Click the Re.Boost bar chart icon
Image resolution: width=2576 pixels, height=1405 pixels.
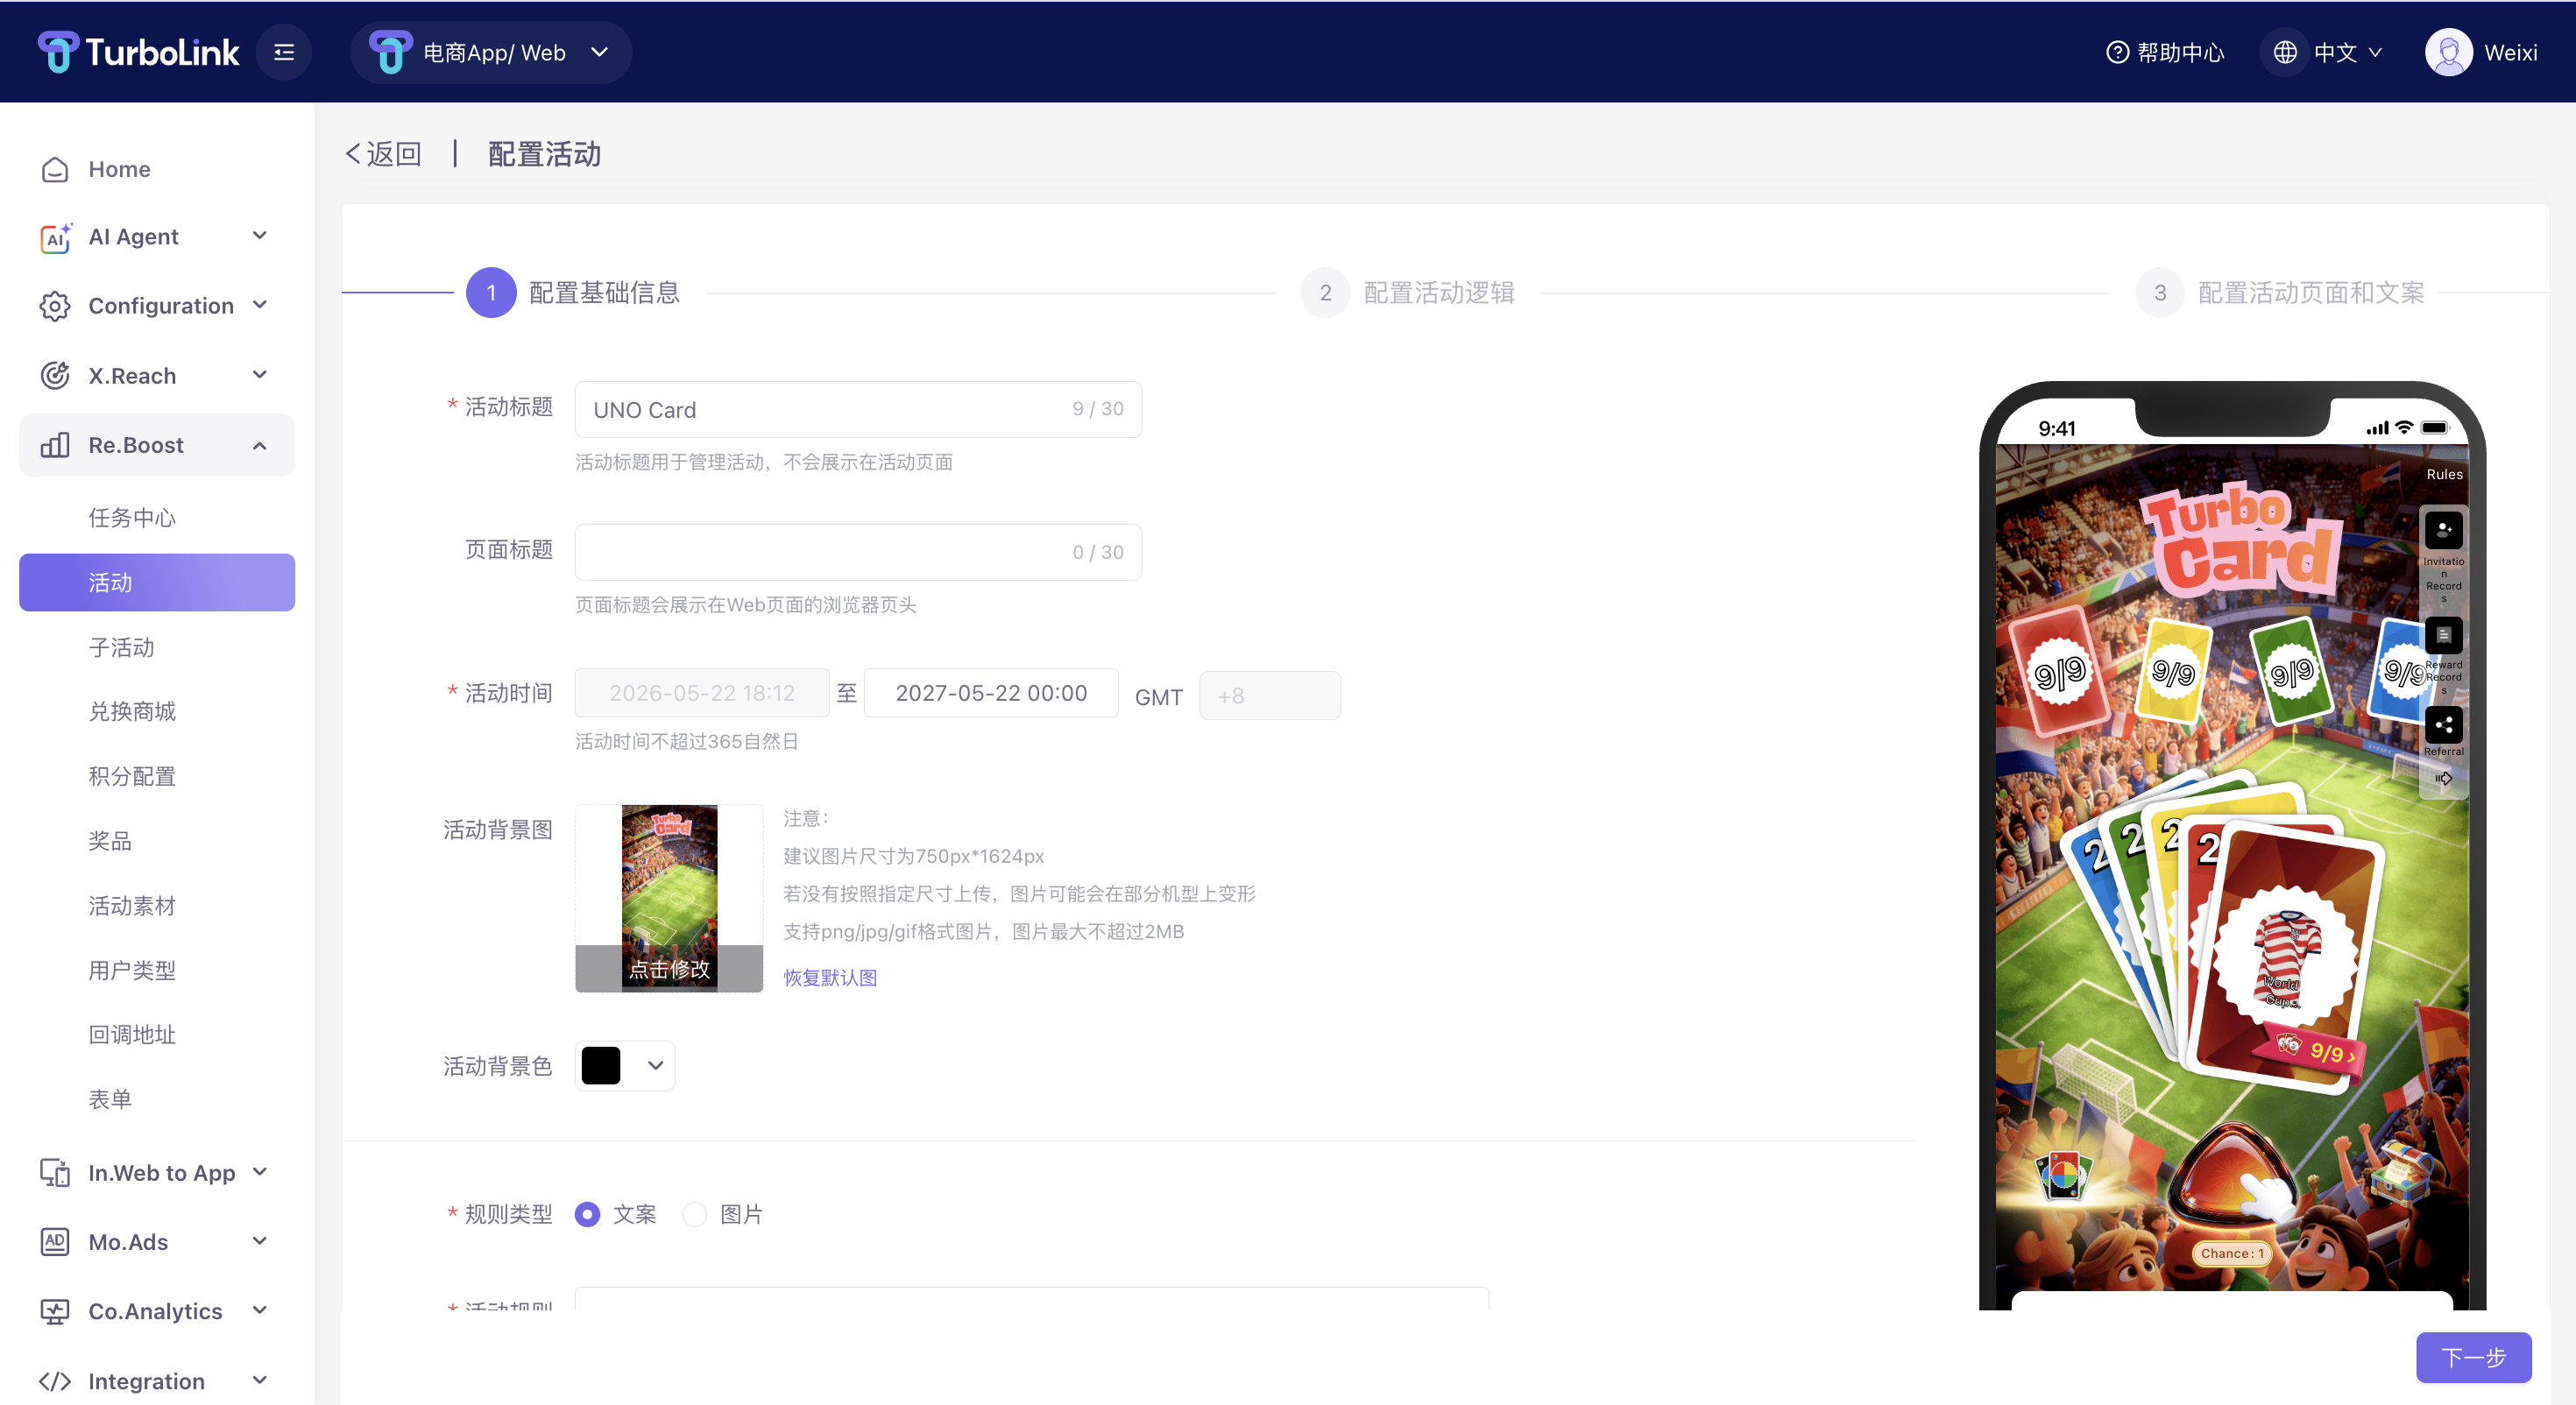55,445
